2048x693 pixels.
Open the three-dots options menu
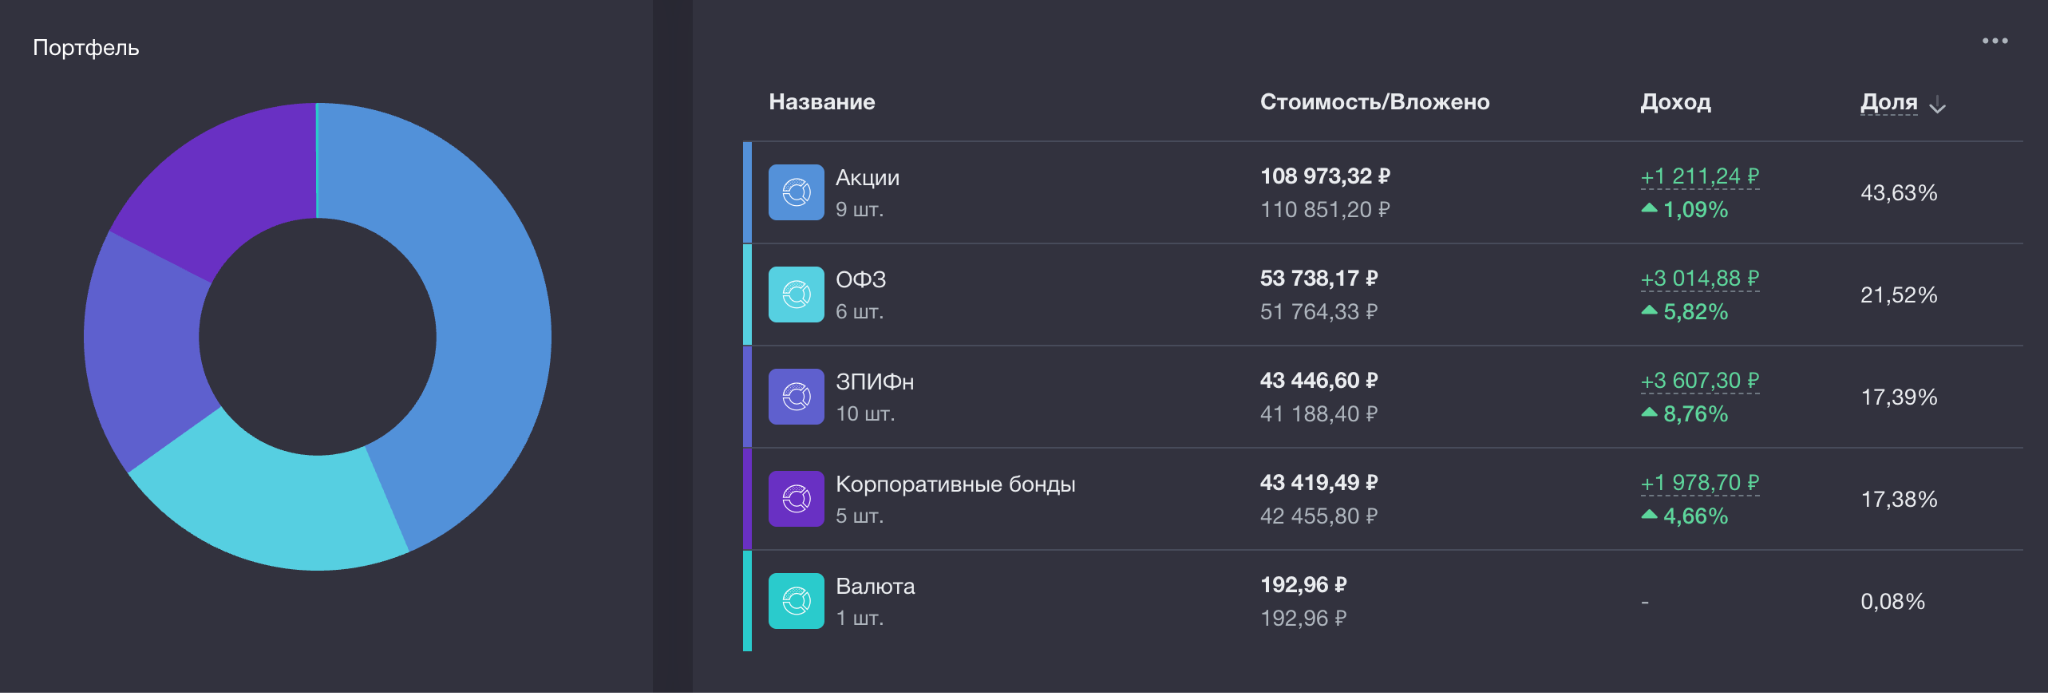(x=1994, y=41)
